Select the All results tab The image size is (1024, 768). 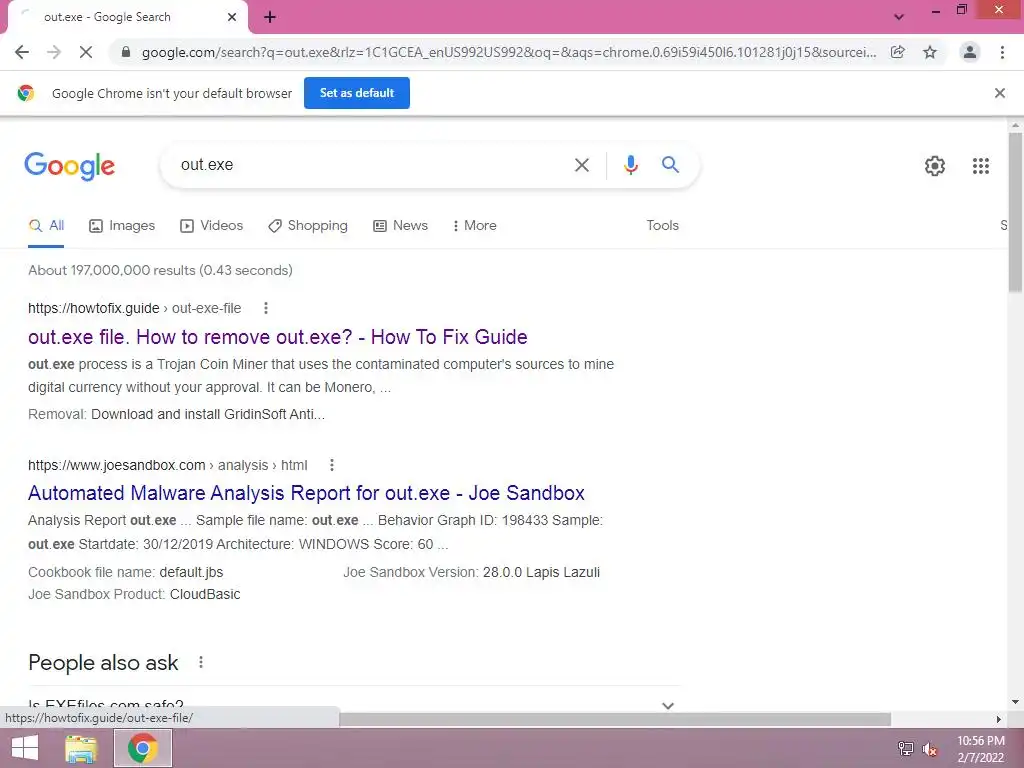coord(46,226)
